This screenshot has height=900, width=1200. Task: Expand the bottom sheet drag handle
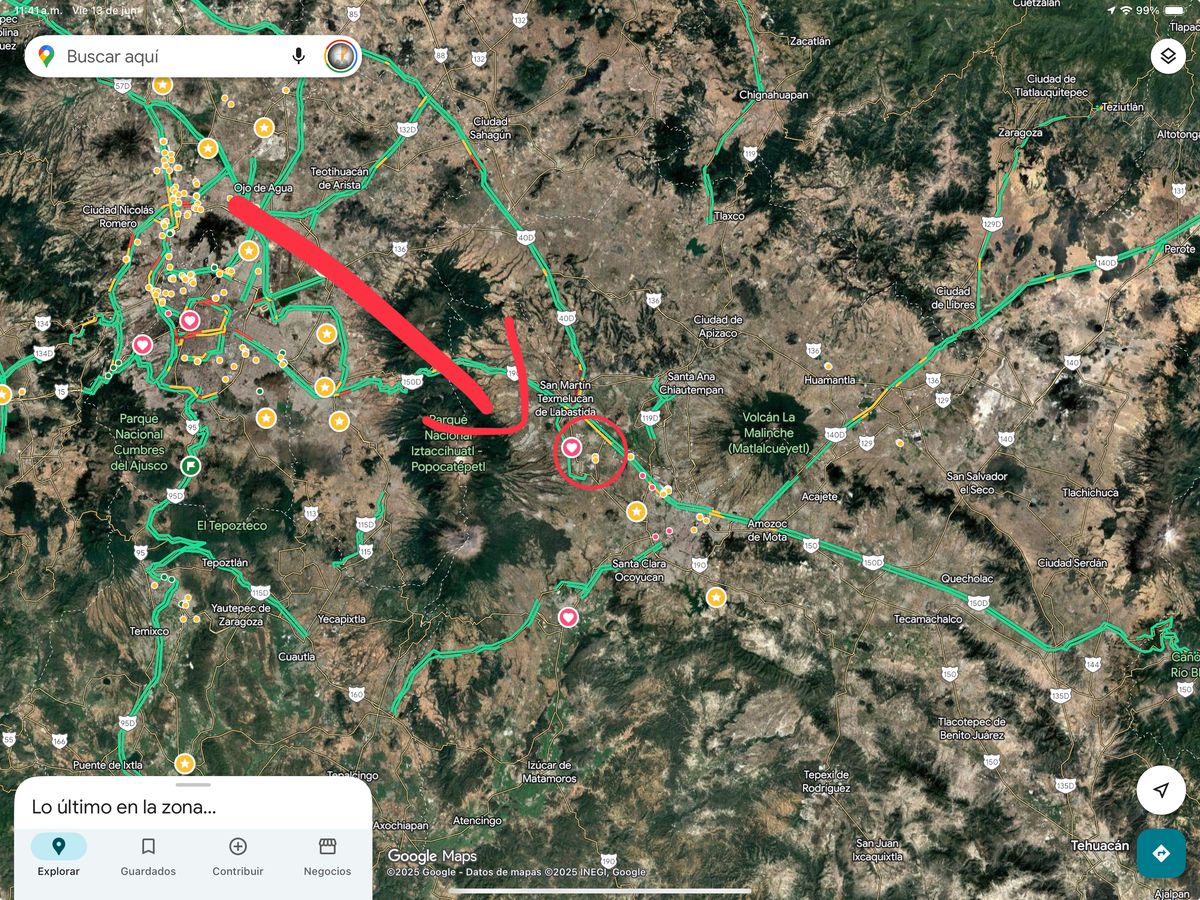[x=193, y=785]
